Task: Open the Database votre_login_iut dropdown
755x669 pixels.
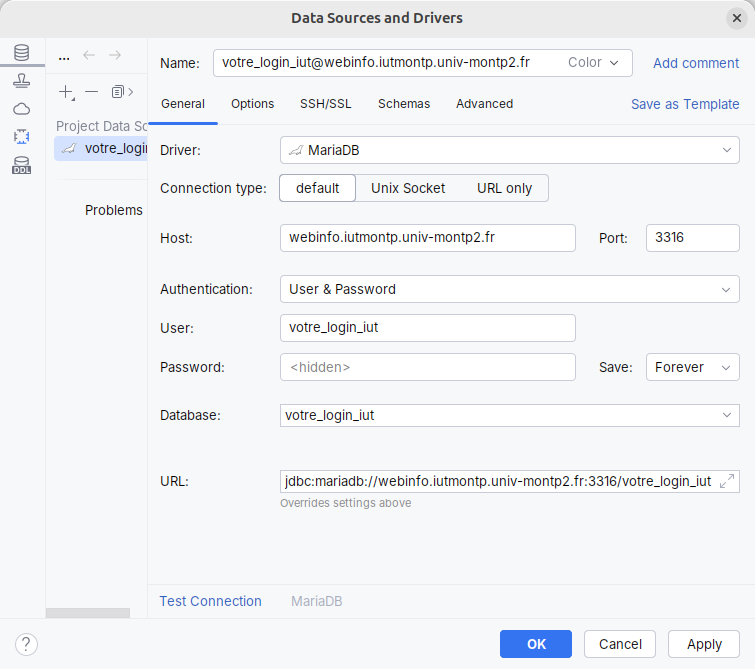Action: (509, 415)
